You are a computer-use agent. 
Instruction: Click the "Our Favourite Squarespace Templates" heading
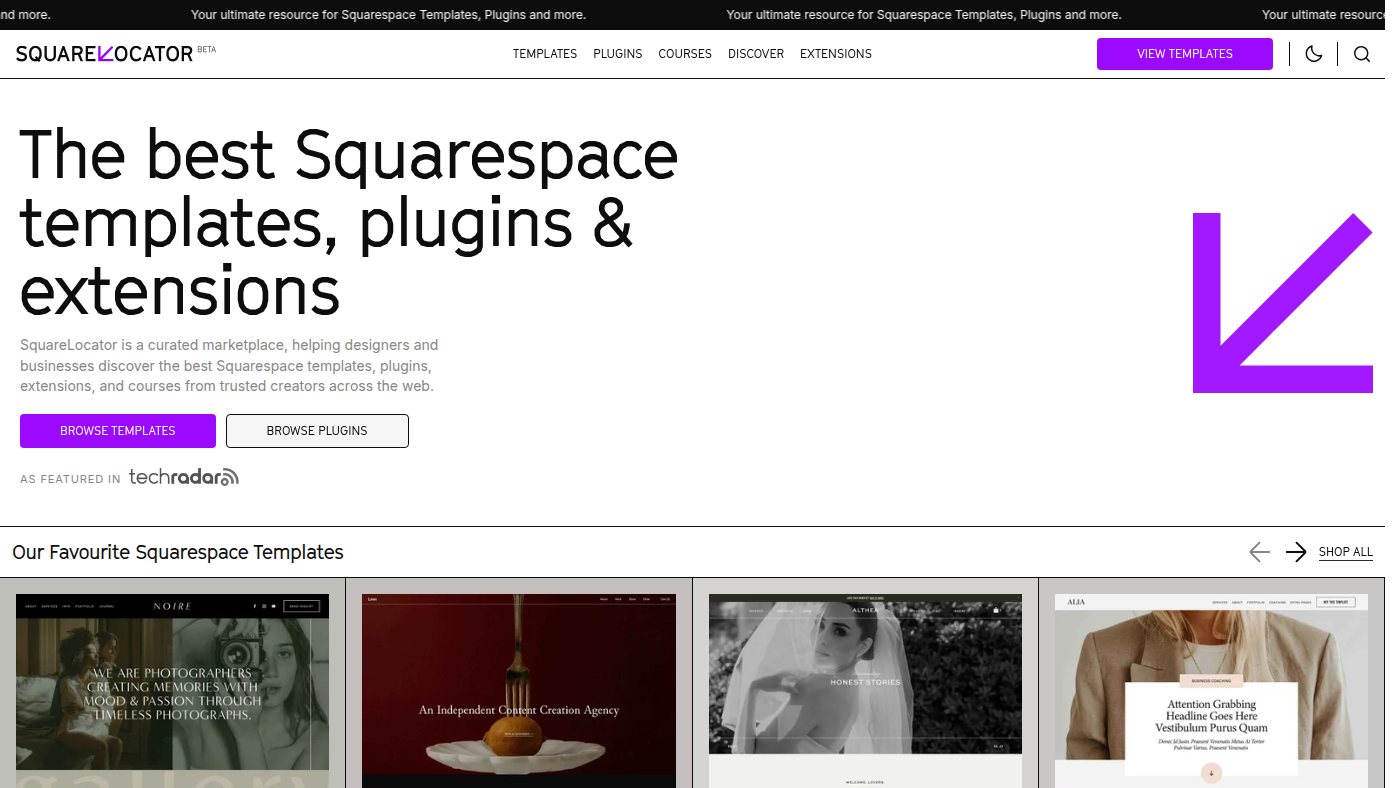[178, 552]
